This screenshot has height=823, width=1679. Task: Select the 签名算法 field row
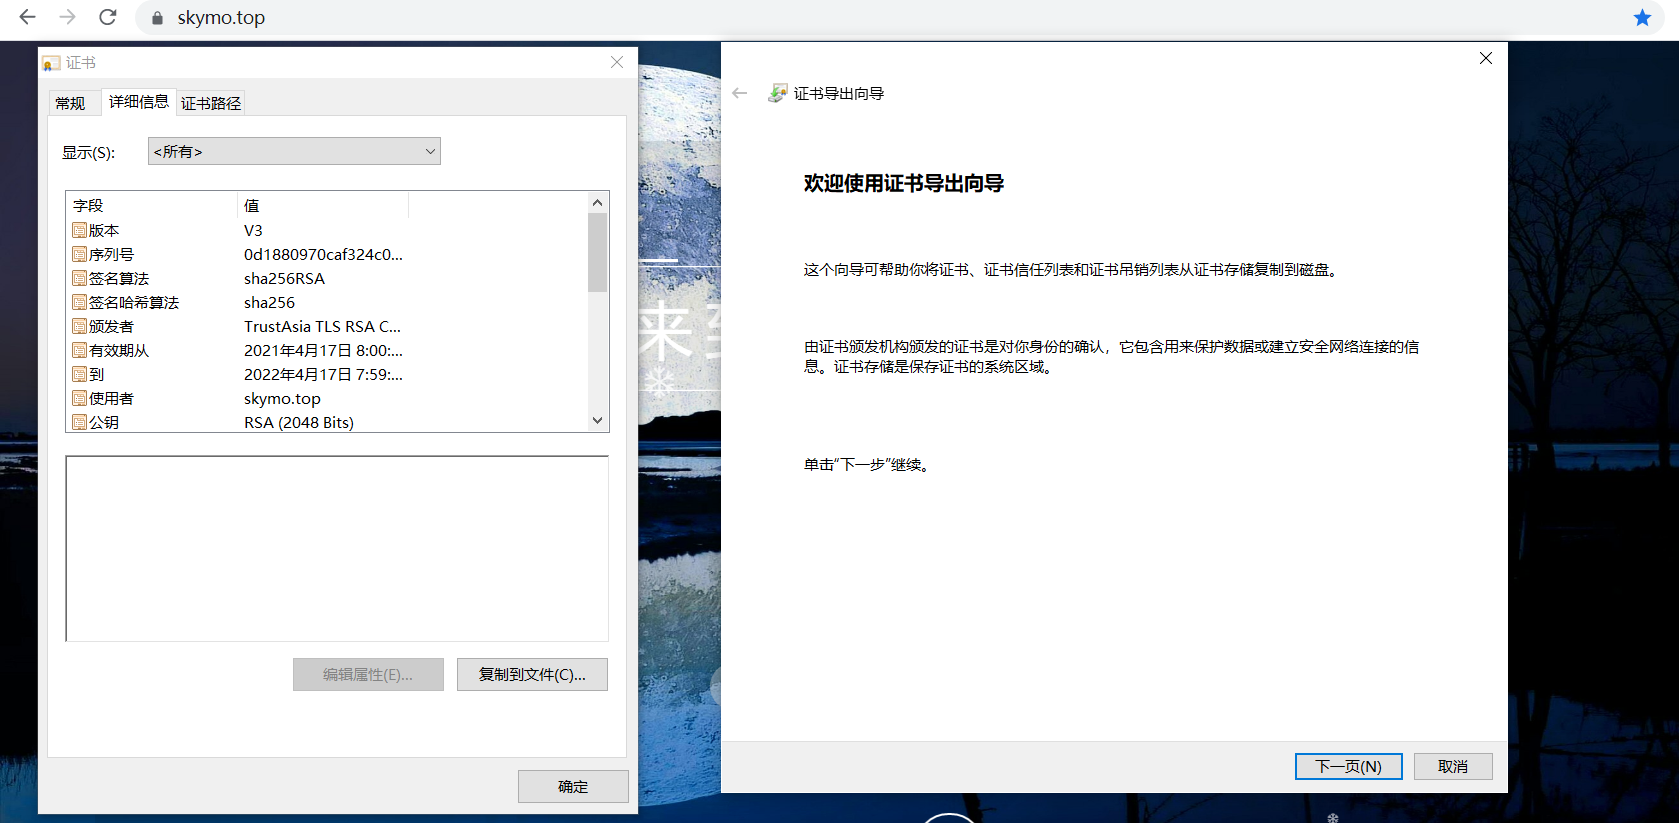(118, 278)
